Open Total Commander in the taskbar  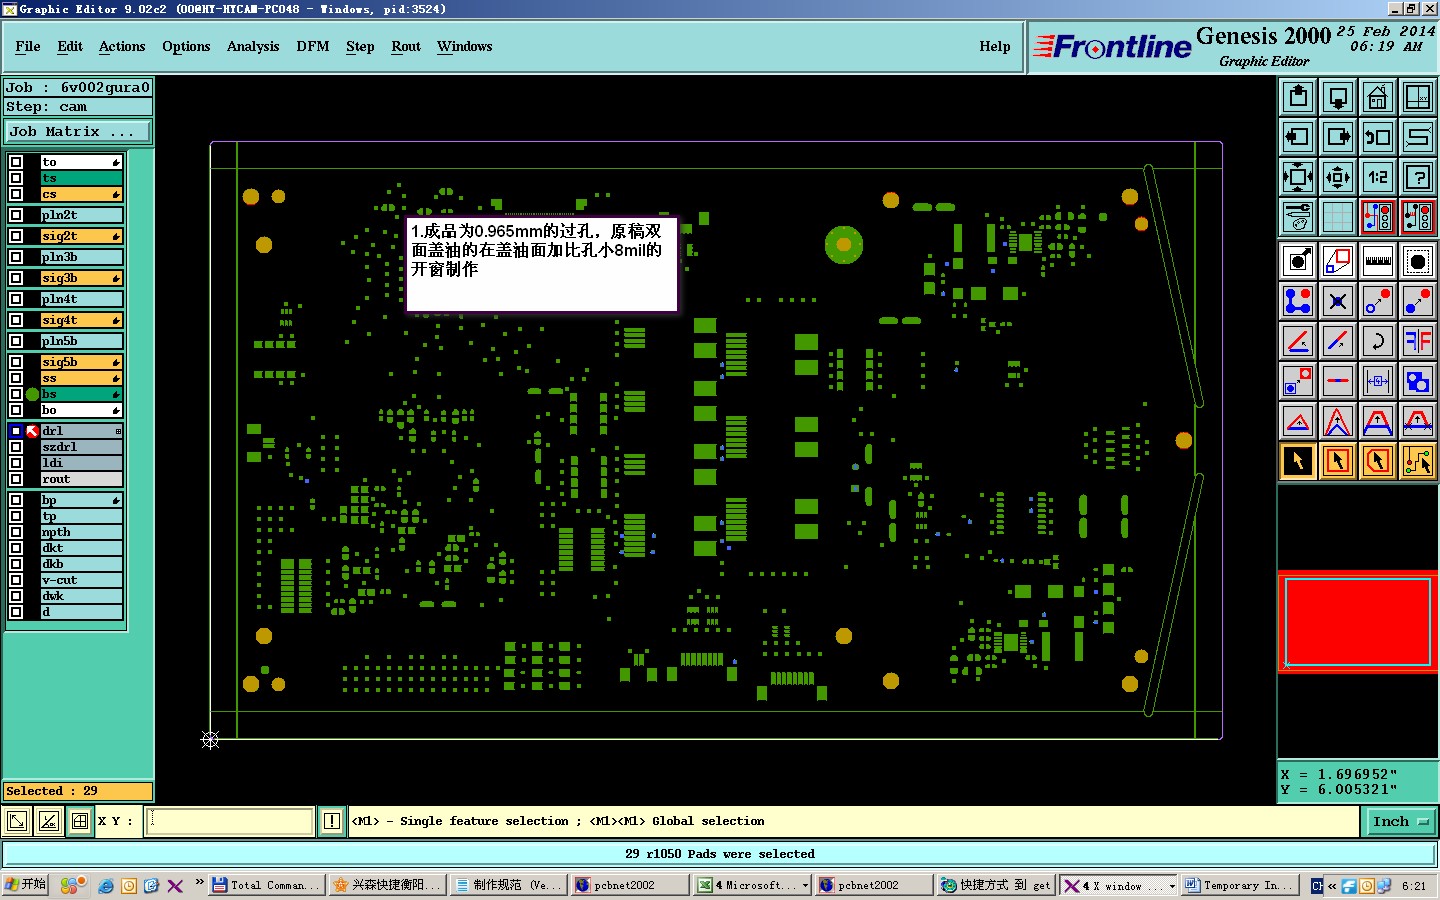point(267,885)
